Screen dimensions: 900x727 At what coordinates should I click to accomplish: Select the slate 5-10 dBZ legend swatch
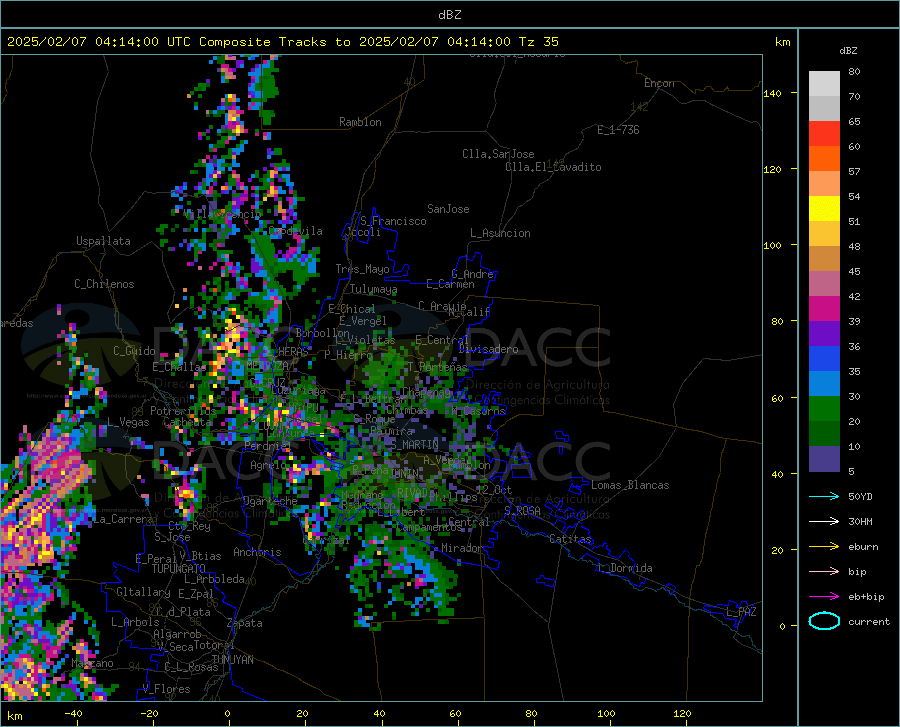pyautogui.click(x=824, y=459)
